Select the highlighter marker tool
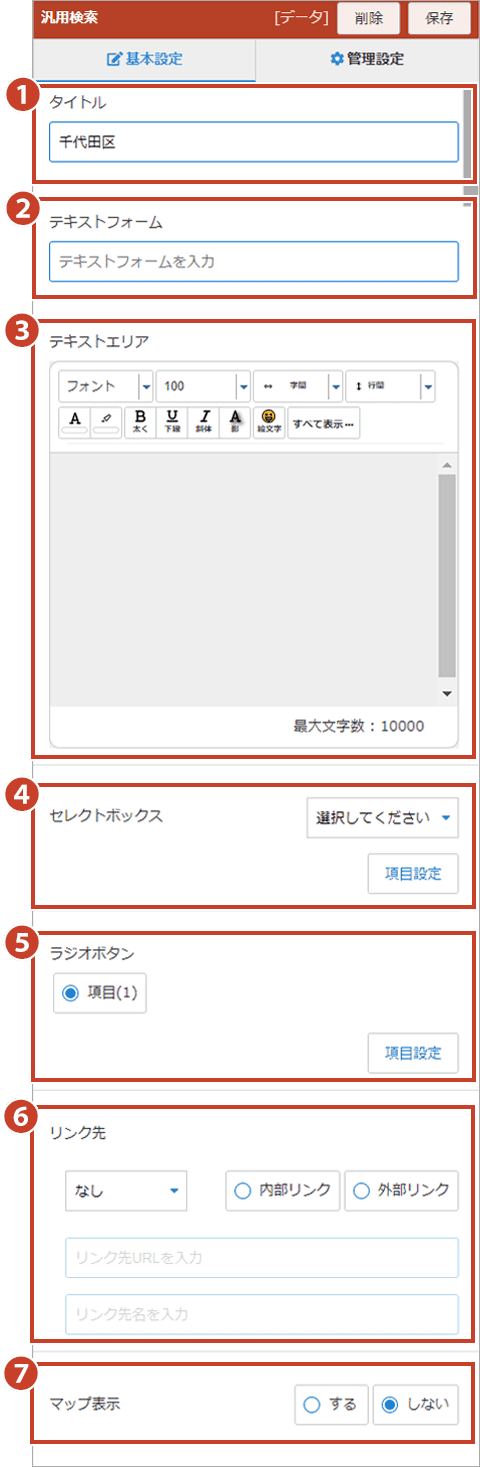 click(106, 422)
